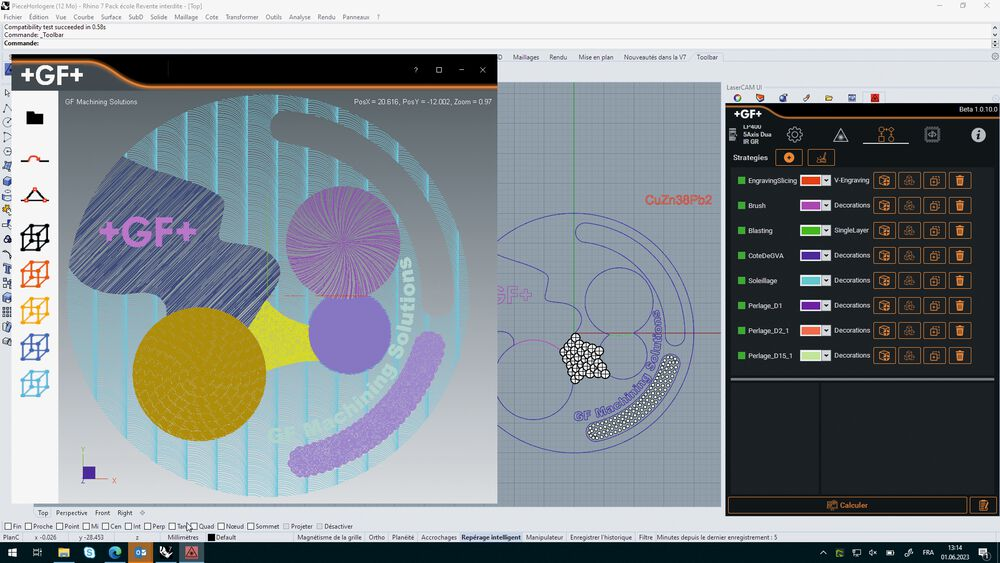
Task: Click the Calculer button
Action: point(847,505)
